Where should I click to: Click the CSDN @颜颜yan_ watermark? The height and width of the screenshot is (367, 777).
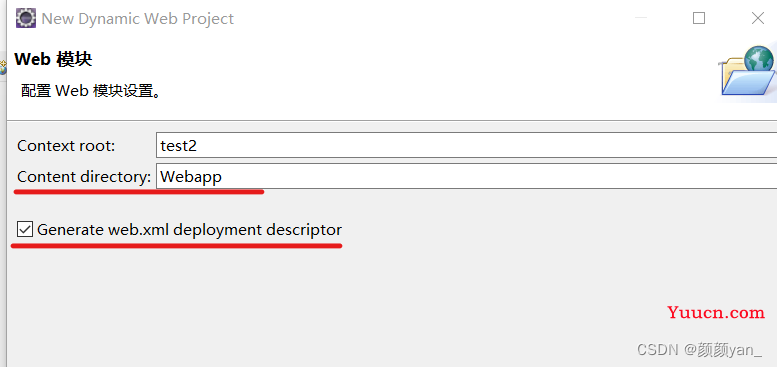click(x=700, y=350)
